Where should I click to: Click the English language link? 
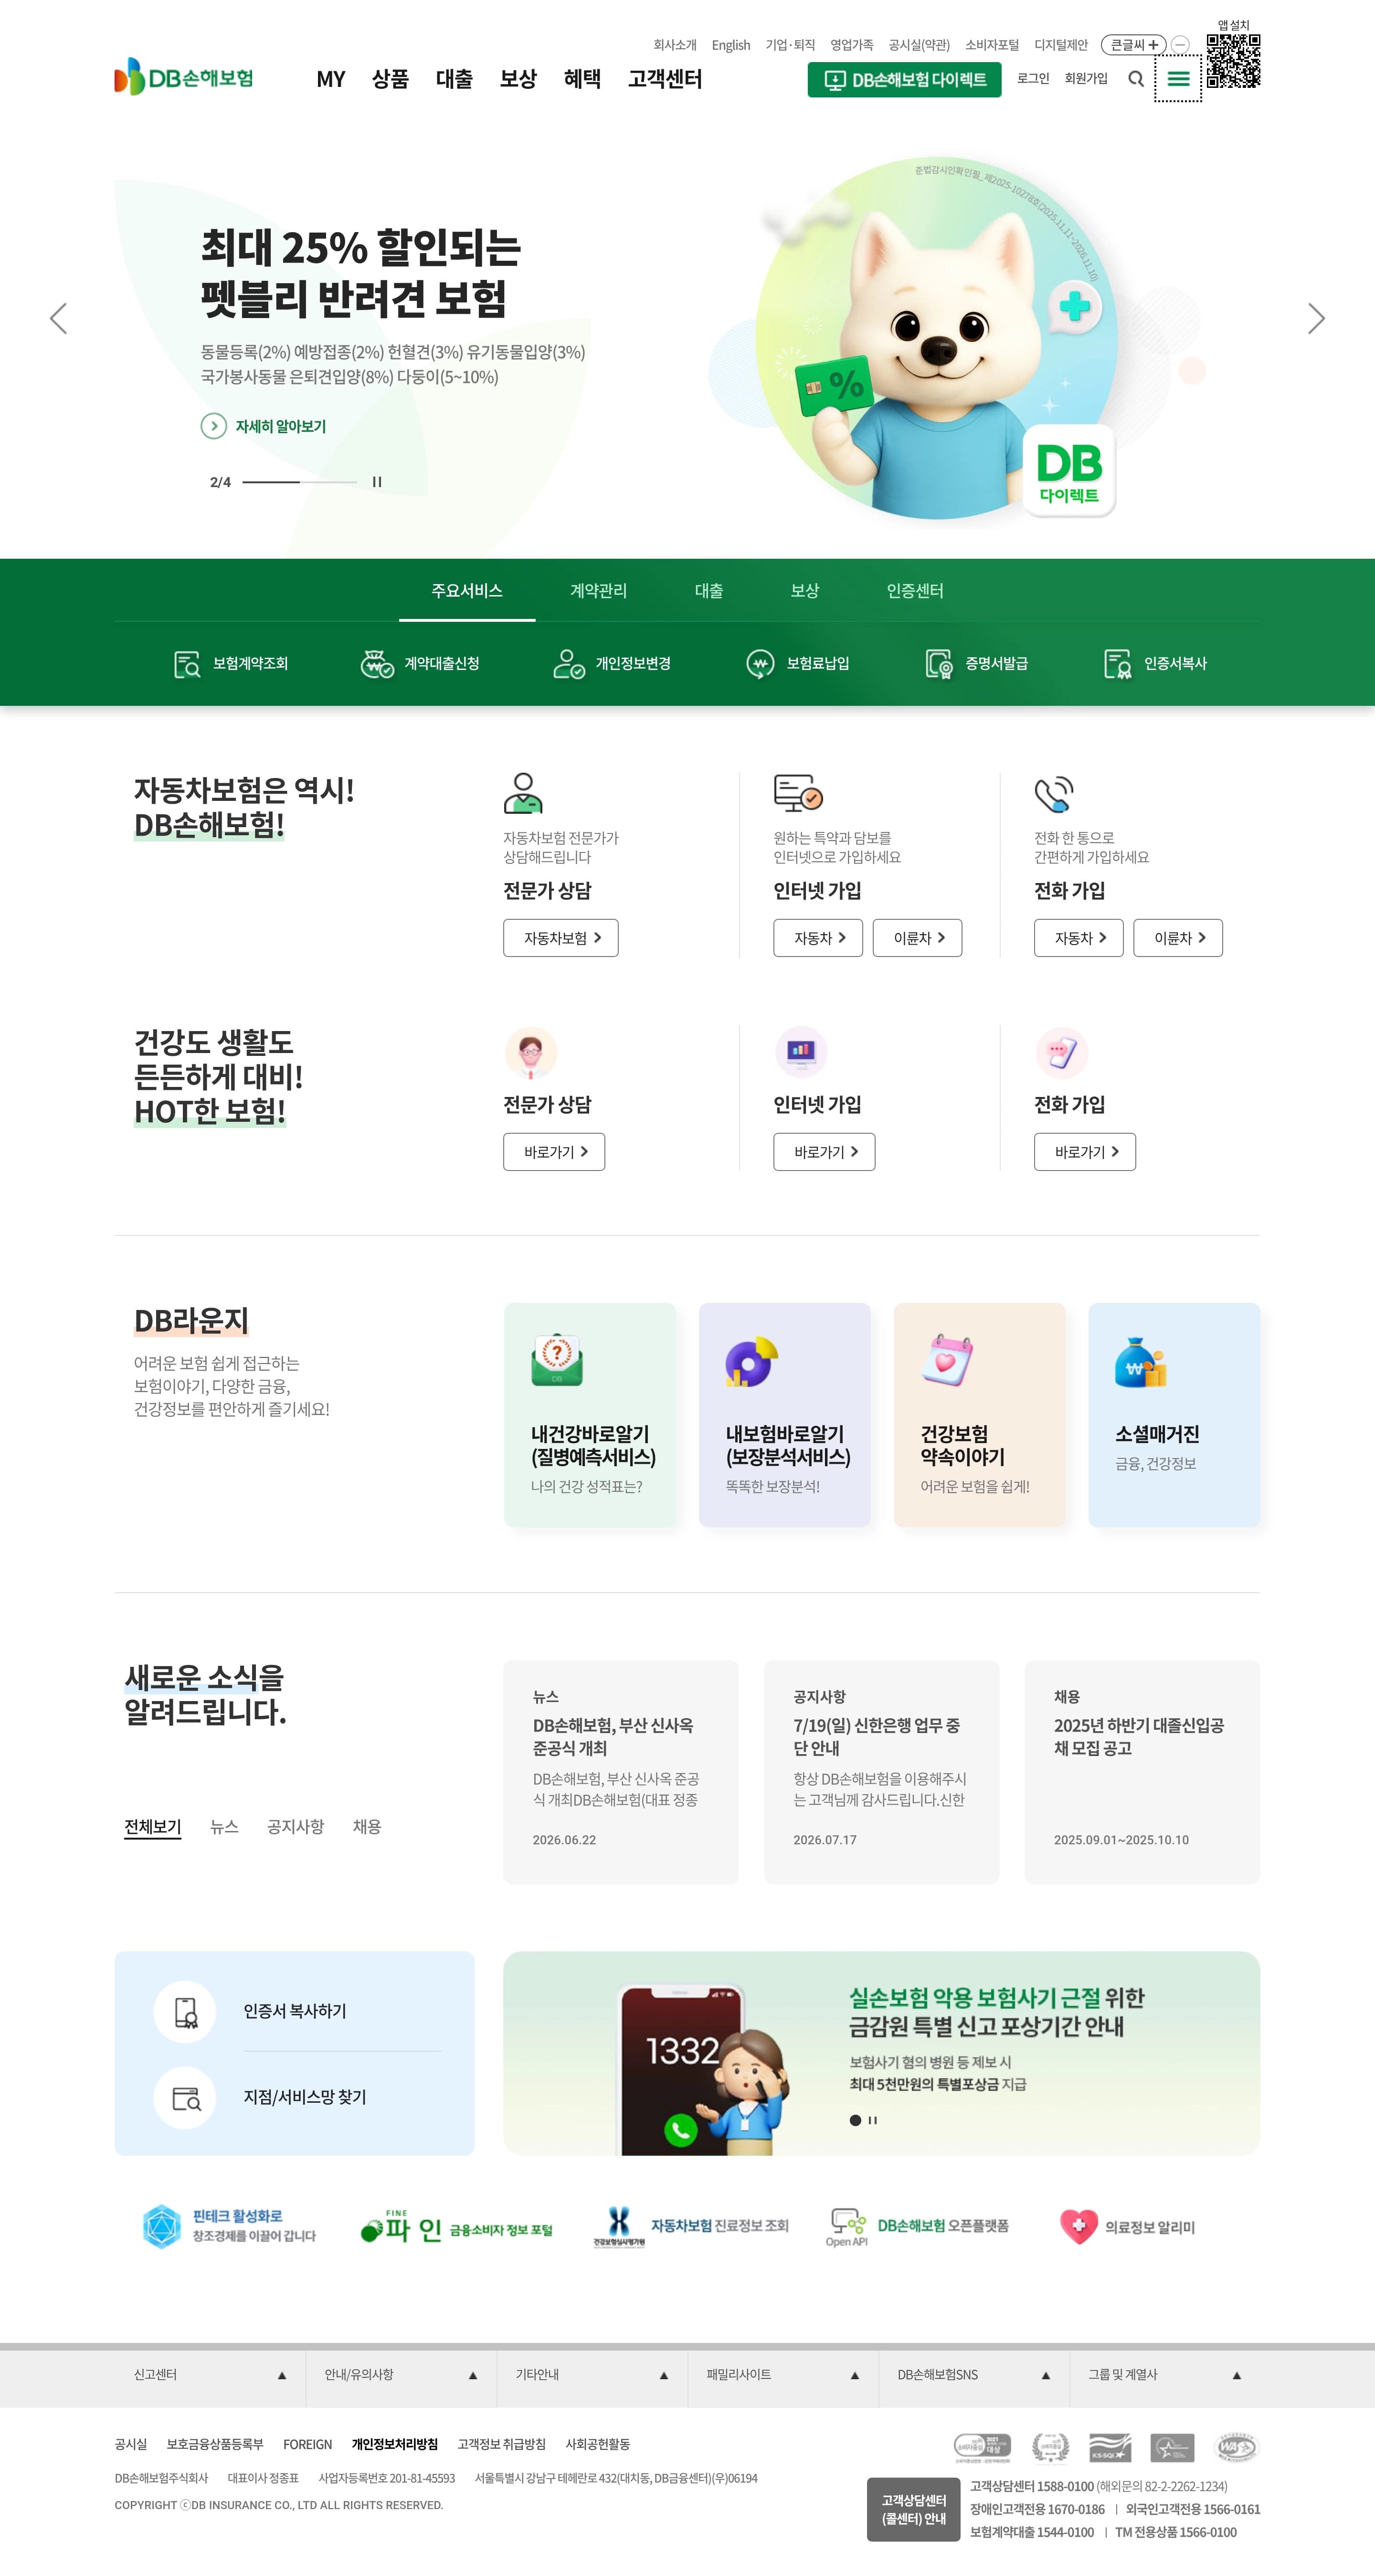(731, 45)
